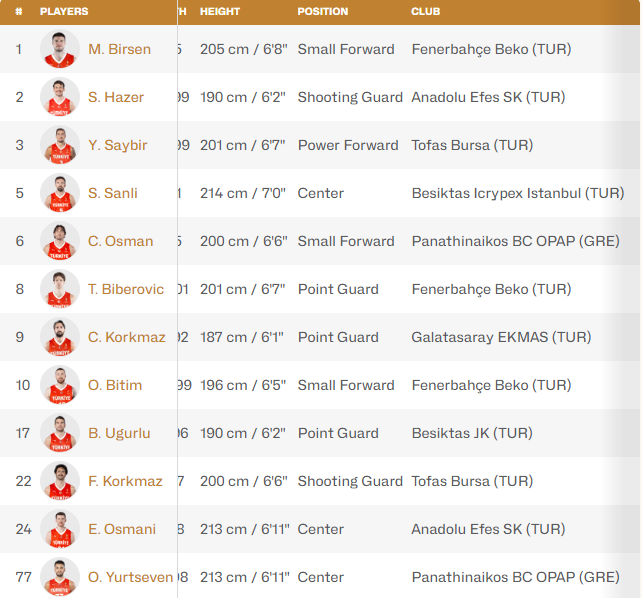Go to B. Ugurlu's profile

pyautogui.click(x=119, y=433)
